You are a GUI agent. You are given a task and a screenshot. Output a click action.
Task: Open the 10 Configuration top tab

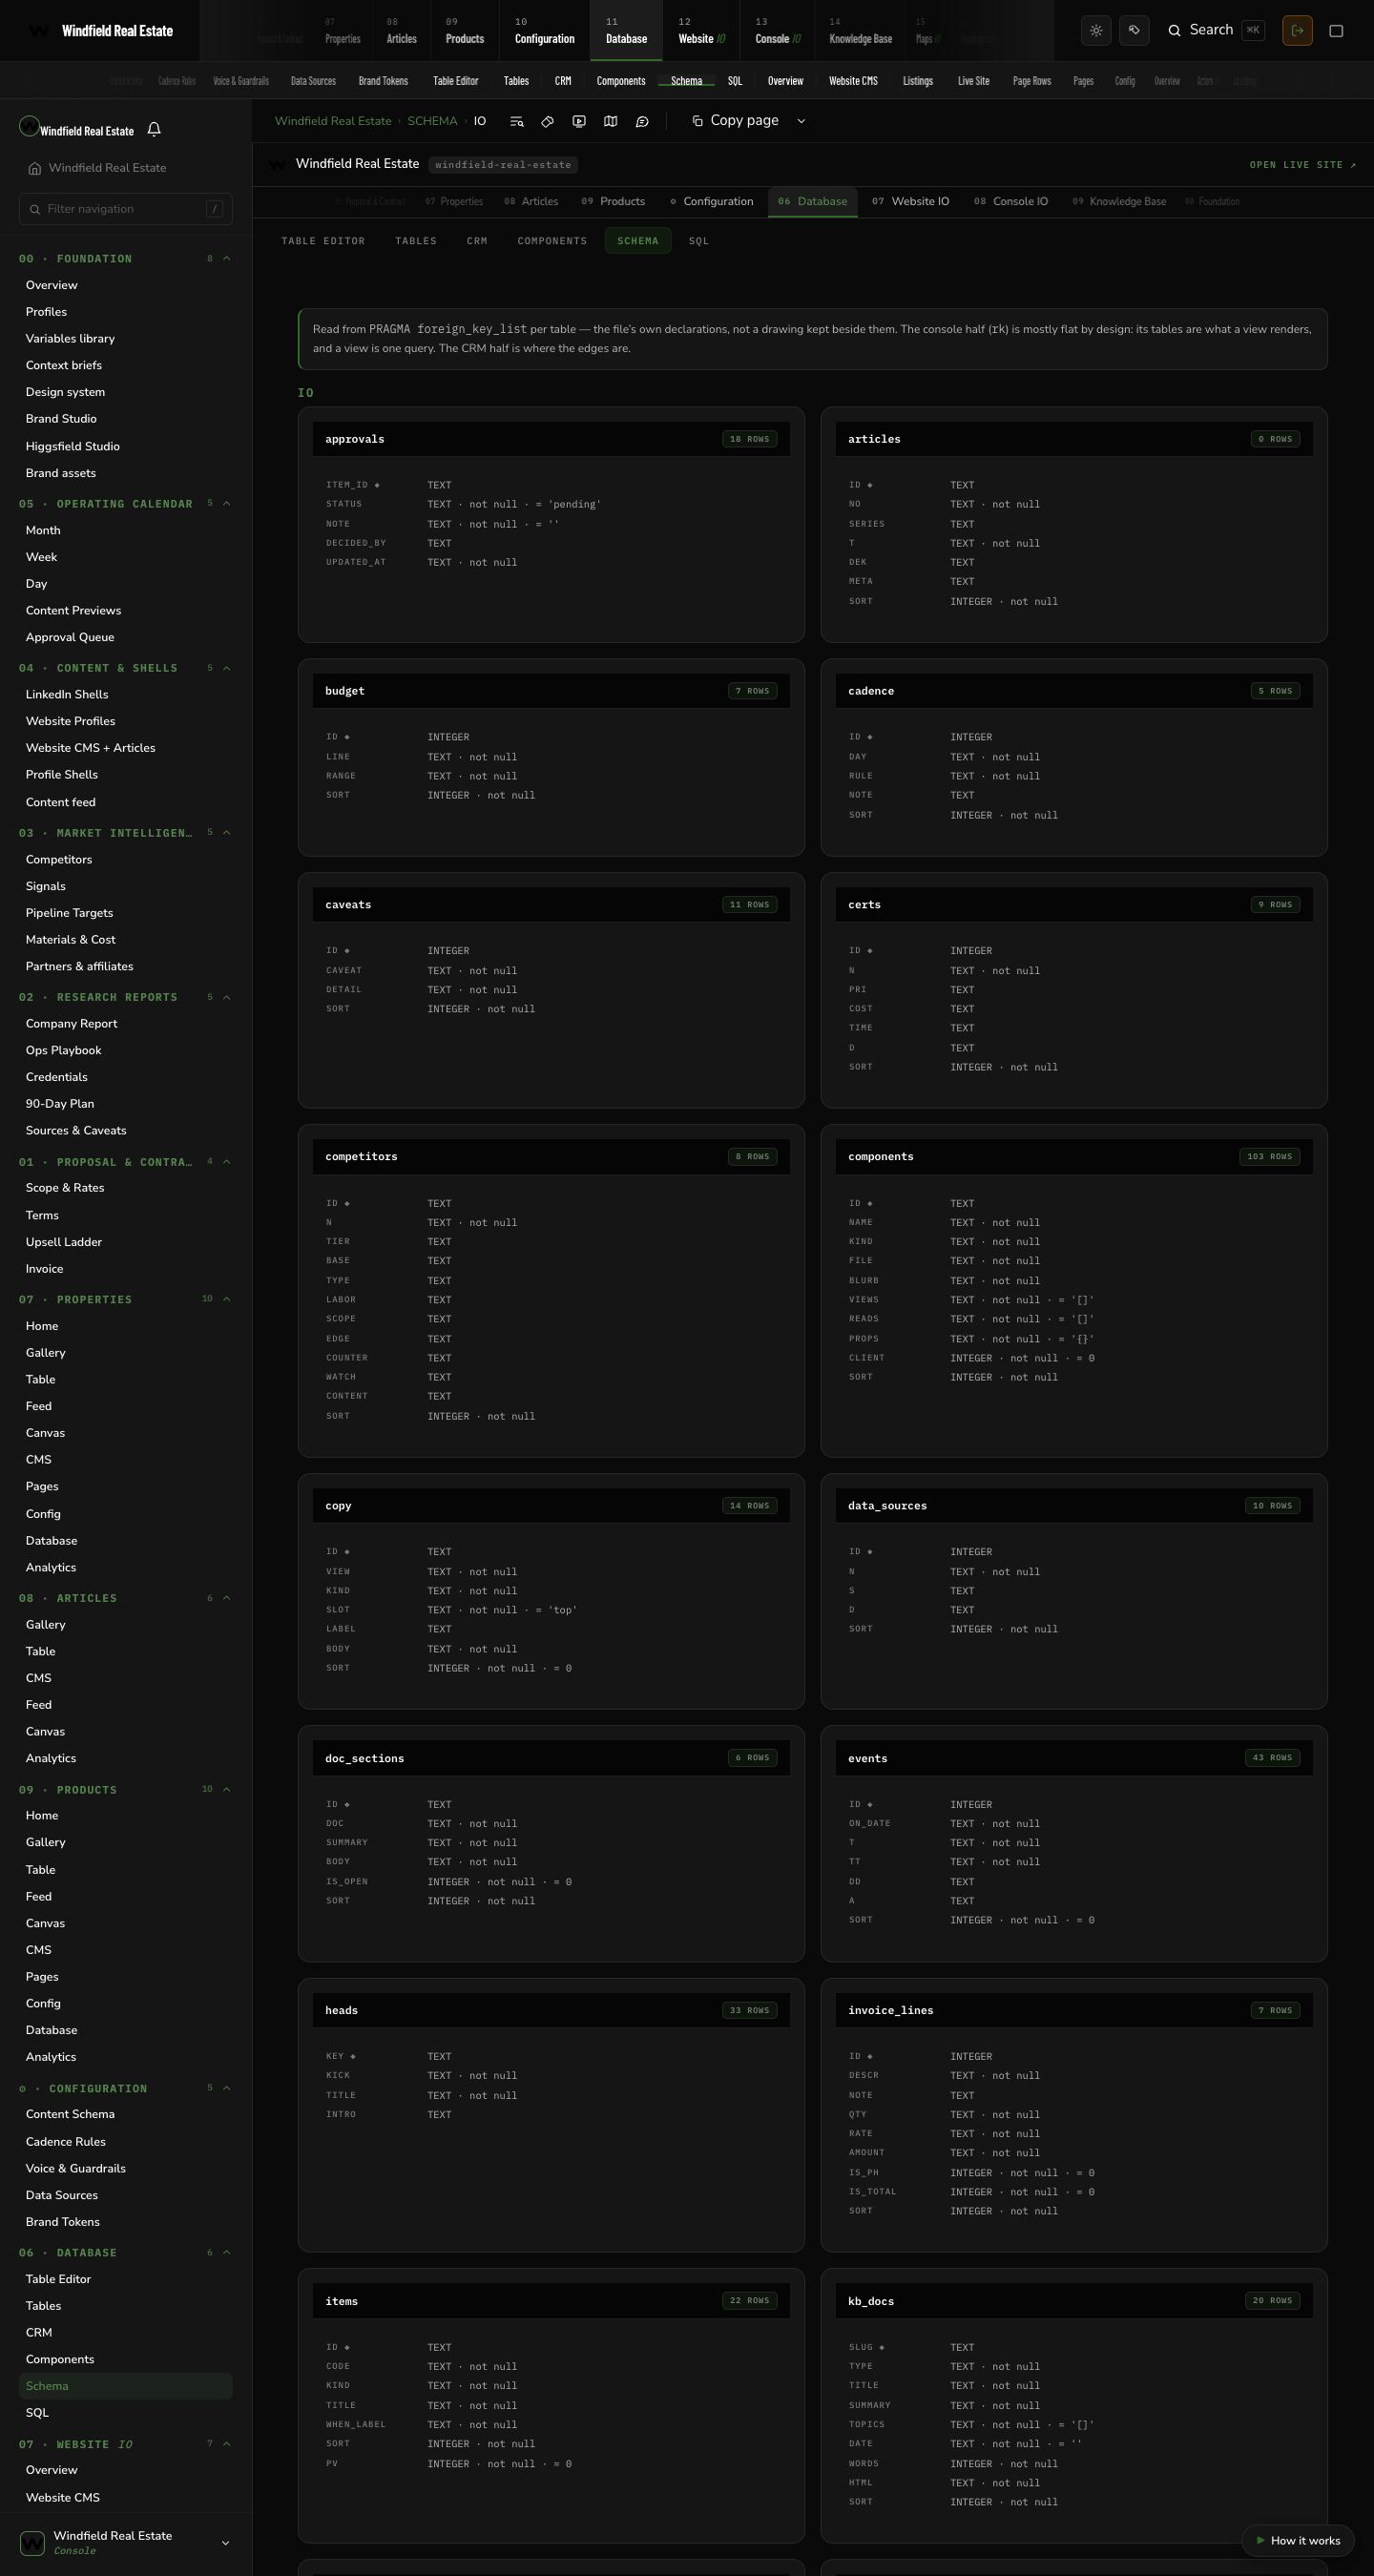pyautogui.click(x=544, y=31)
